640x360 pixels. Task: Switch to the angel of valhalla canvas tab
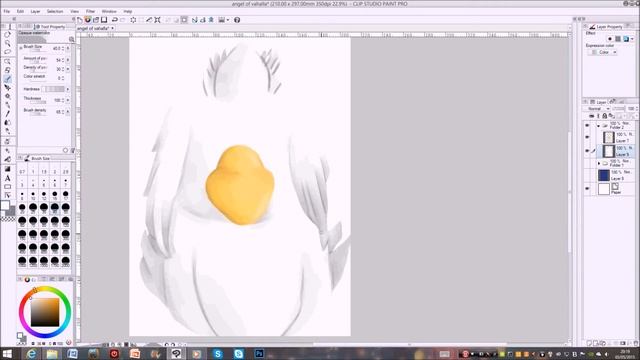coord(96,28)
